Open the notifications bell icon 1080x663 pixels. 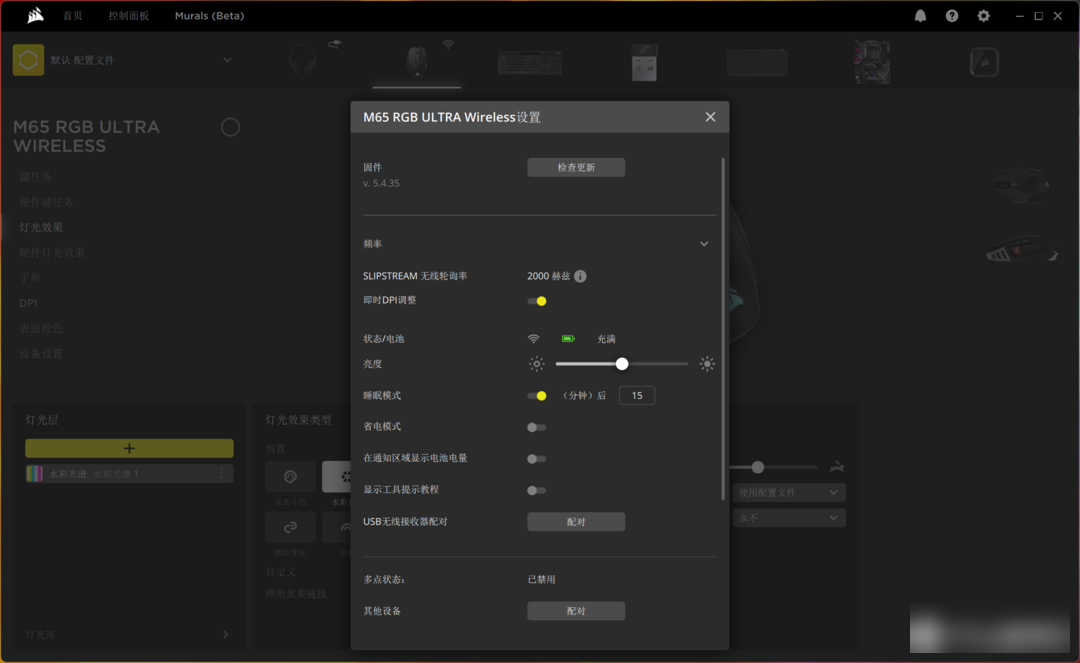pyautogui.click(x=920, y=16)
